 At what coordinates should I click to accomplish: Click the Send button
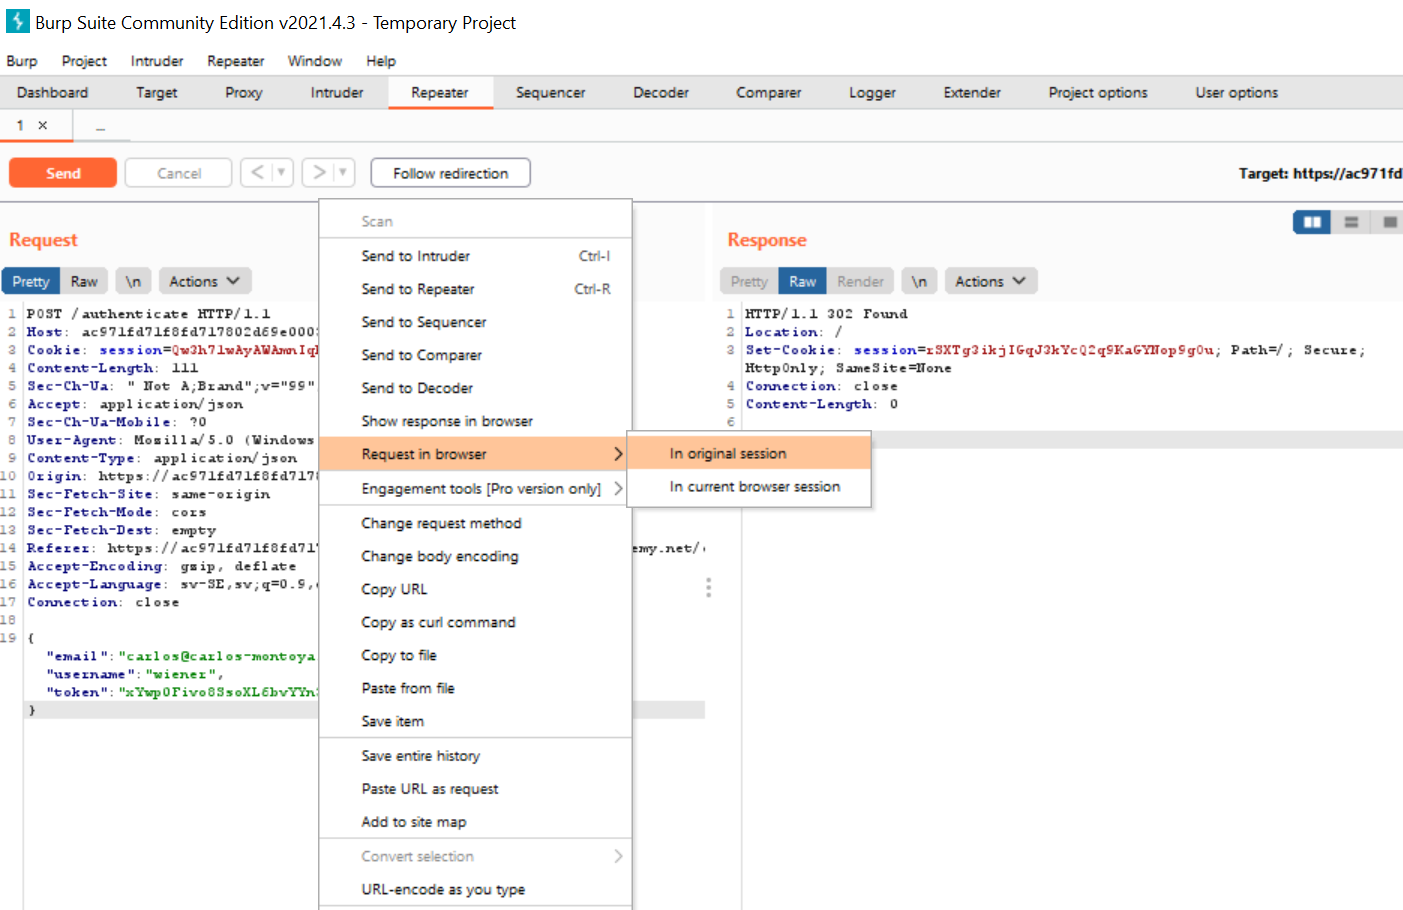tap(63, 173)
